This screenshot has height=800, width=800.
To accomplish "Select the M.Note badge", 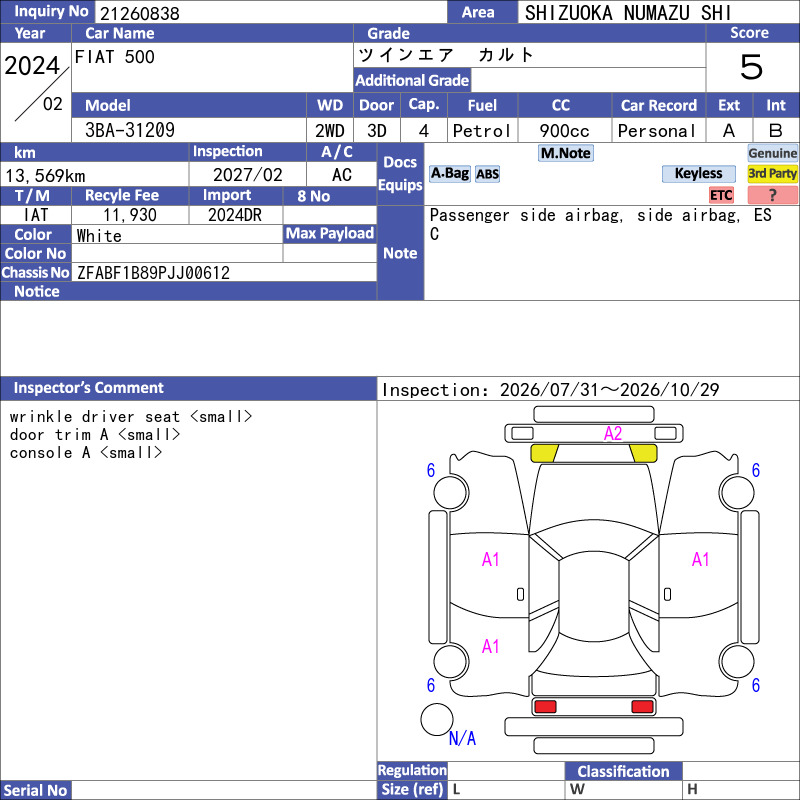I will tap(566, 153).
